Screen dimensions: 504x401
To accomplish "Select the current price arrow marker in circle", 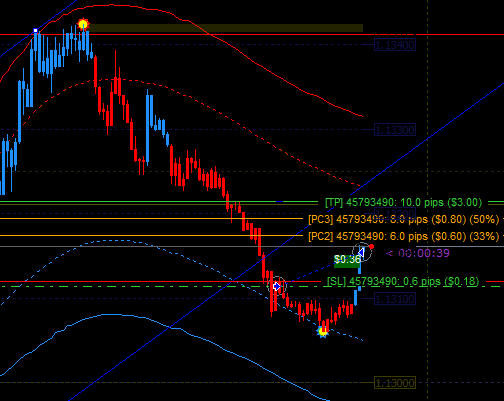I will click(361, 252).
